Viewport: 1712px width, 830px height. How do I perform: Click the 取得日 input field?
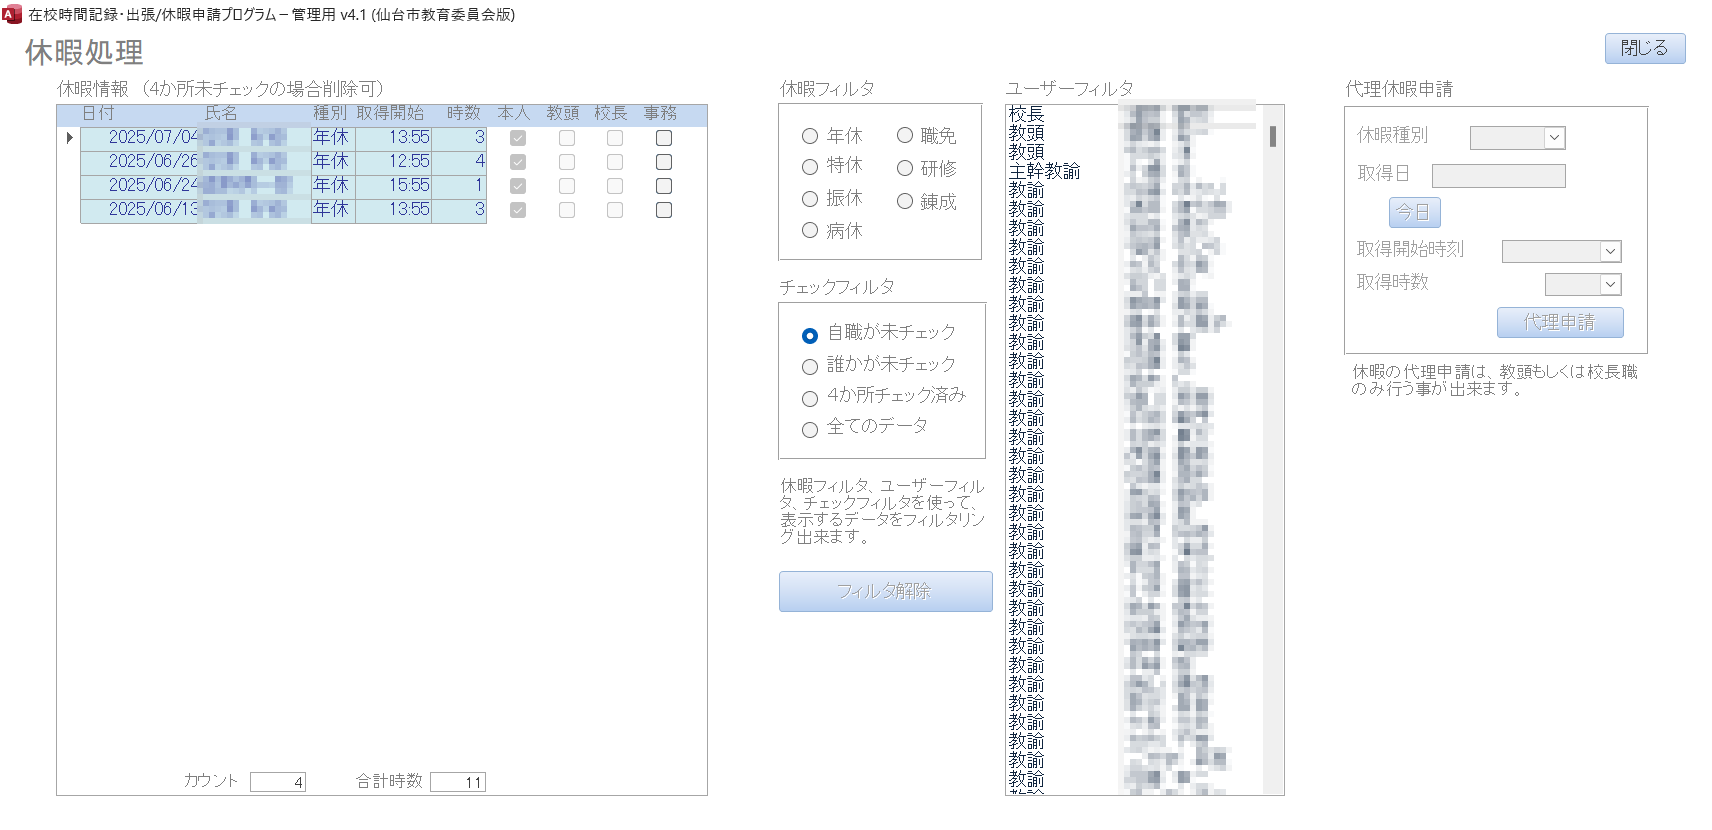[1498, 176]
